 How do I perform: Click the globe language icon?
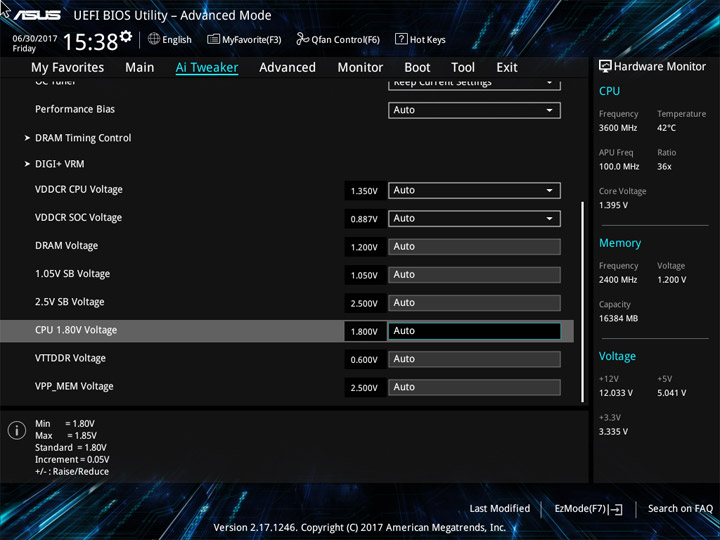(x=154, y=39)
